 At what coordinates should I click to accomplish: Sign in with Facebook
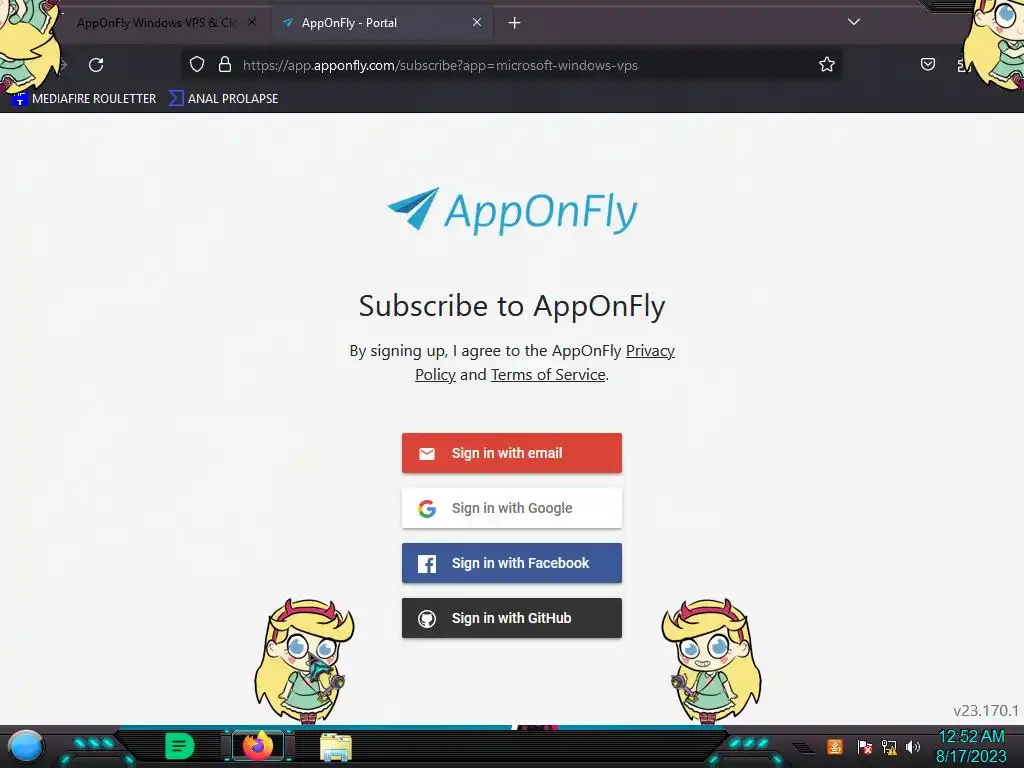tap(512, 563)
